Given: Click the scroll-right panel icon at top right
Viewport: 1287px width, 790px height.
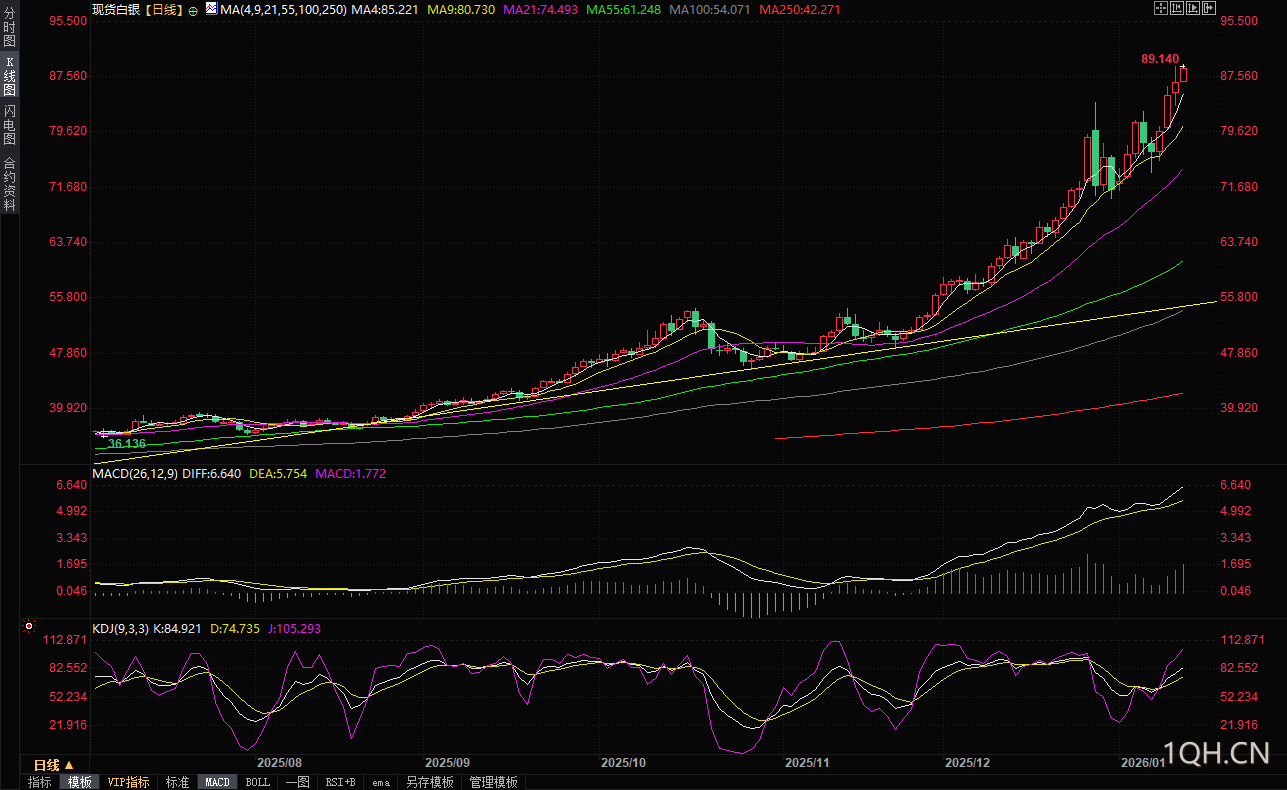Looking at the screenshot, I should coord(1209,8).
